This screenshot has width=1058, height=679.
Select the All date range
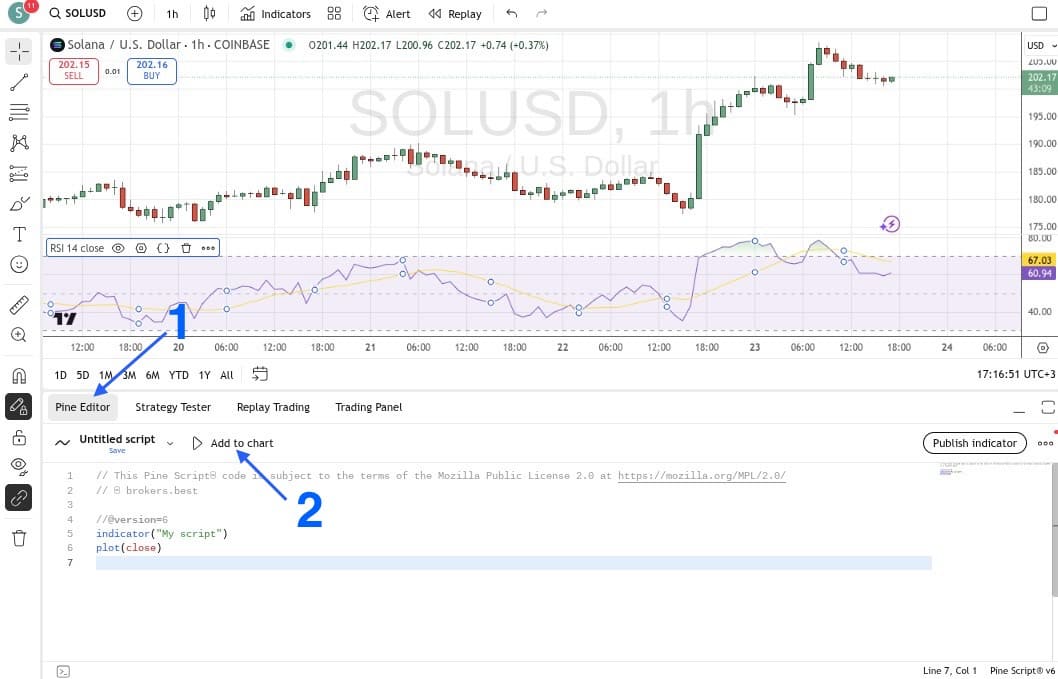pyautogui.click(x=227, y=375)
